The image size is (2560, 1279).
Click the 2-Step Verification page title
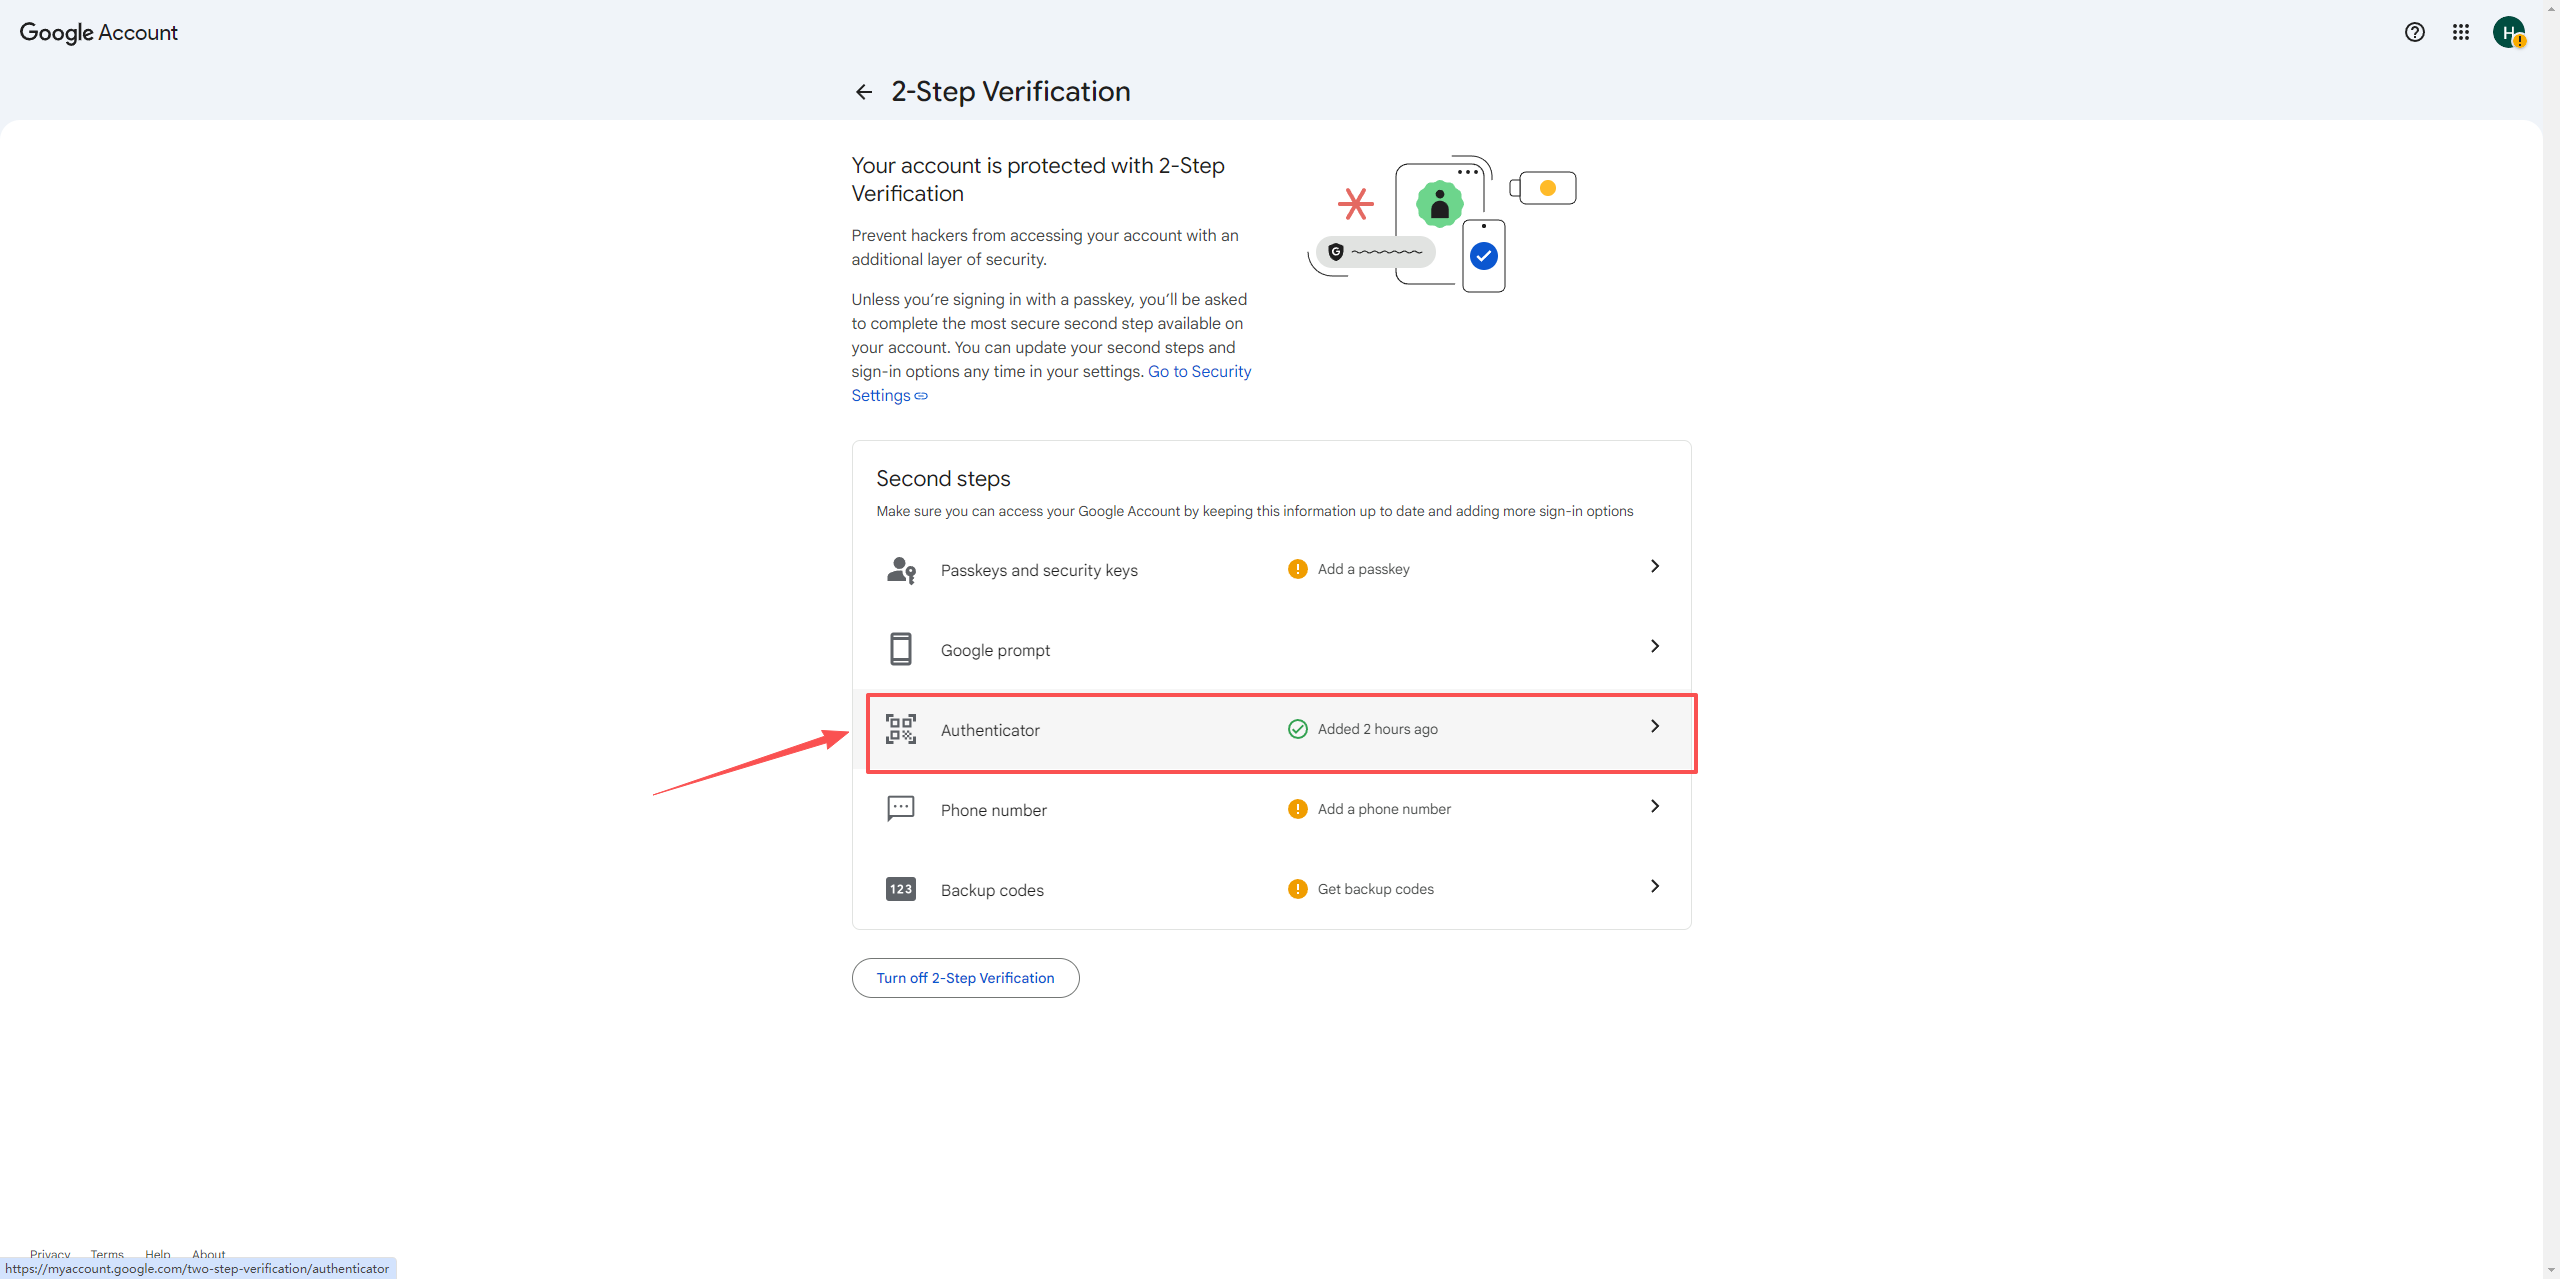click(1011, 92)
